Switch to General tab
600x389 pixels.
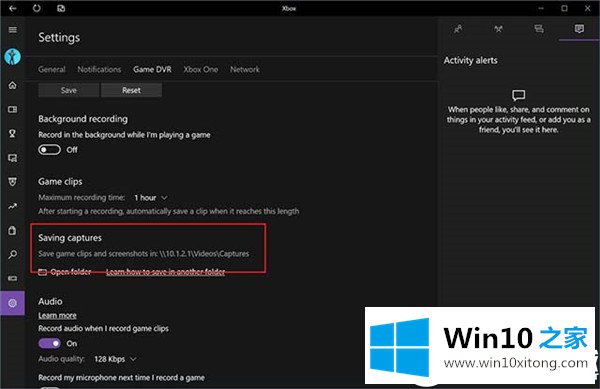click(52, 69)
